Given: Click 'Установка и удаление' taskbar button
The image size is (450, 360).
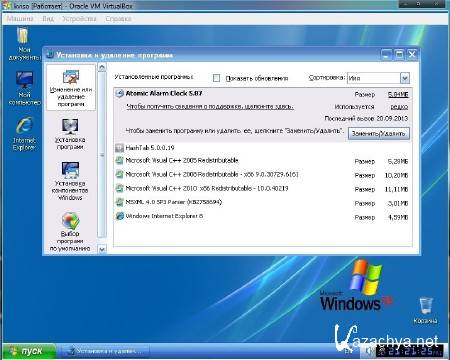Looking at the screenshot, I should (104, 351).
